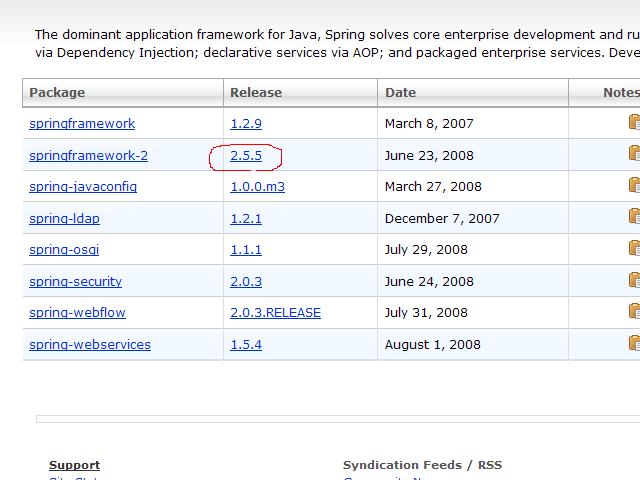Open release notes icon for springframework-2 row

coord(635,153)
